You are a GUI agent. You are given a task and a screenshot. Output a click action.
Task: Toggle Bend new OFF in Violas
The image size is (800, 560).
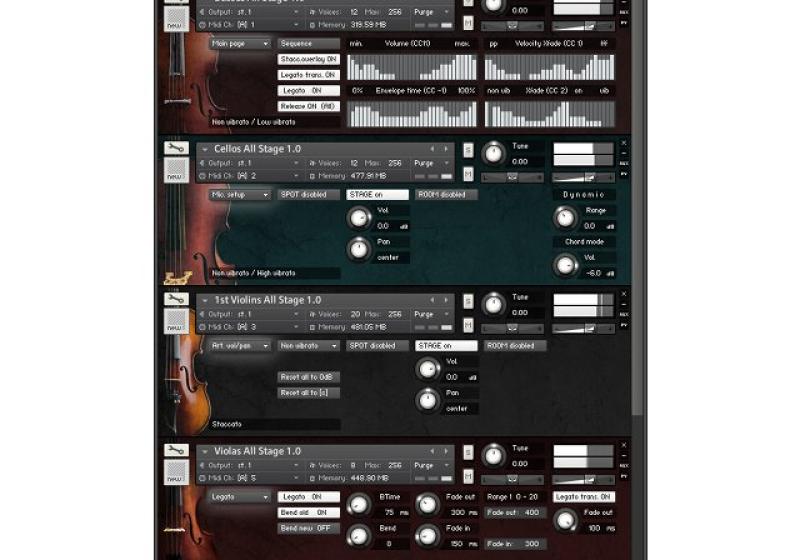(x=309, y=528)
